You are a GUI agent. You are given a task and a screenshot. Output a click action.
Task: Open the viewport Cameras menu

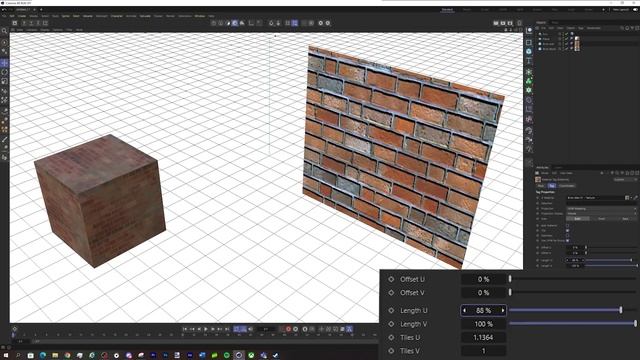tap(32, 30)
